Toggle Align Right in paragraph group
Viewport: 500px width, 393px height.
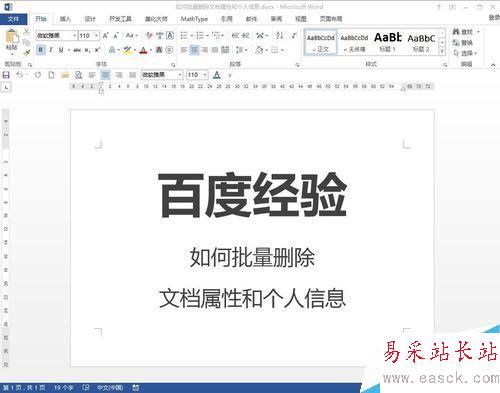coord(205,50)
